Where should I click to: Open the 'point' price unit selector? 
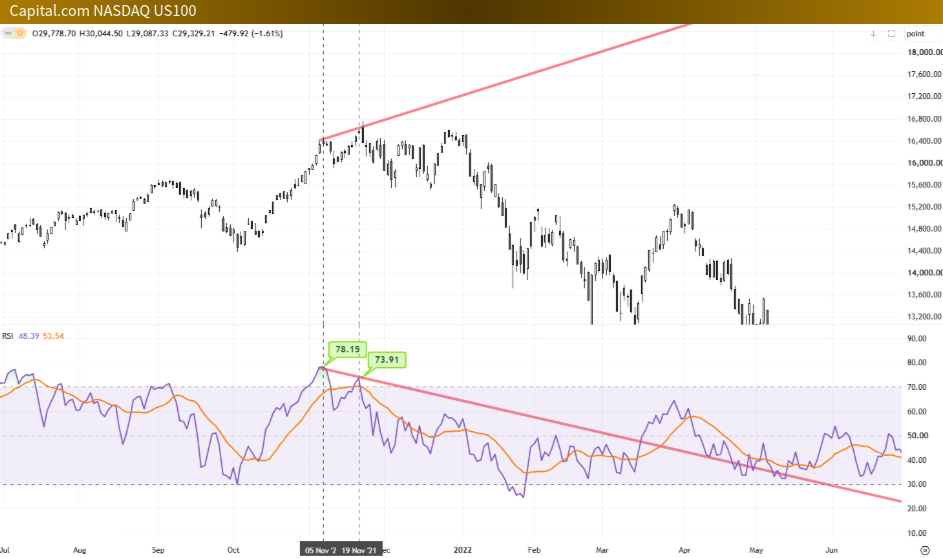point(923,34)
